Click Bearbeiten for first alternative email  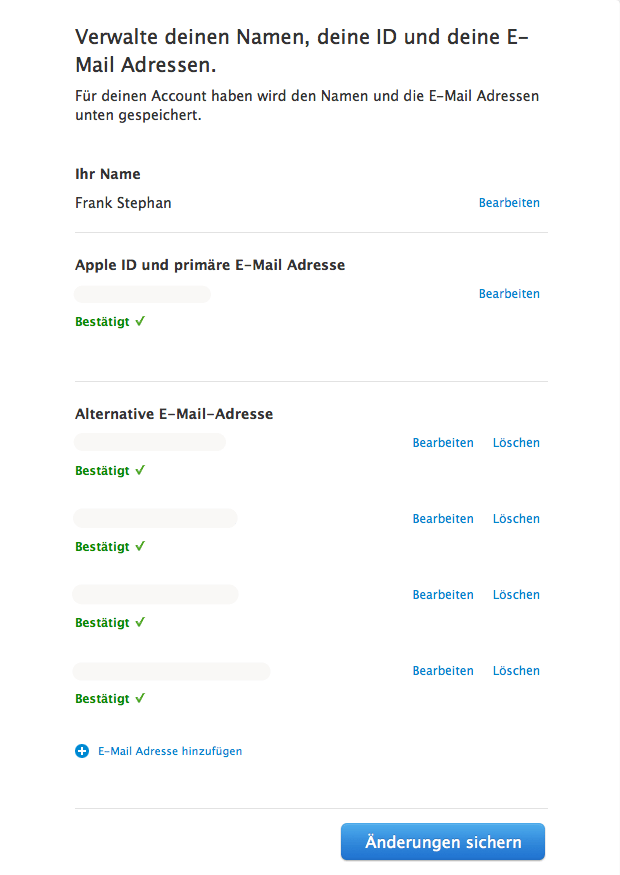pyautogui.click(x=443, y=443)
